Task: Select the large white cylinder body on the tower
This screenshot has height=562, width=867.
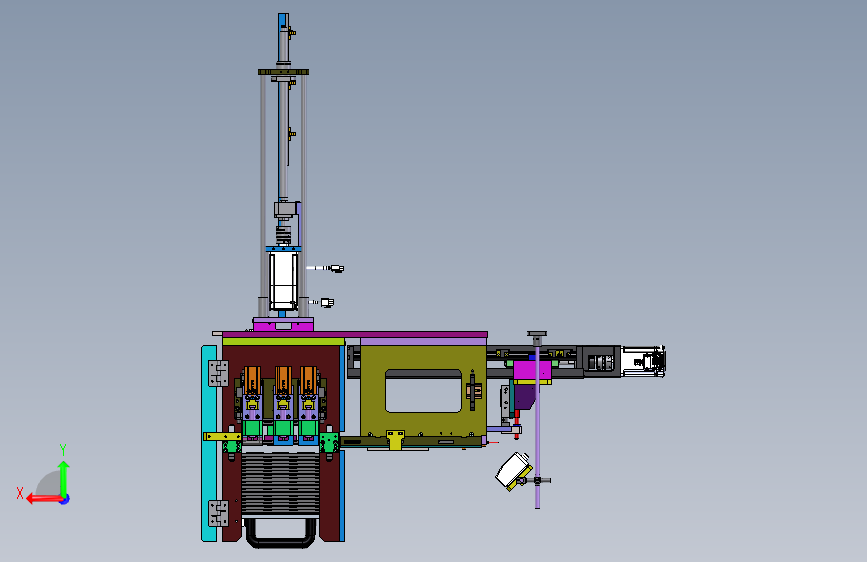Action: tap(283, 281)
